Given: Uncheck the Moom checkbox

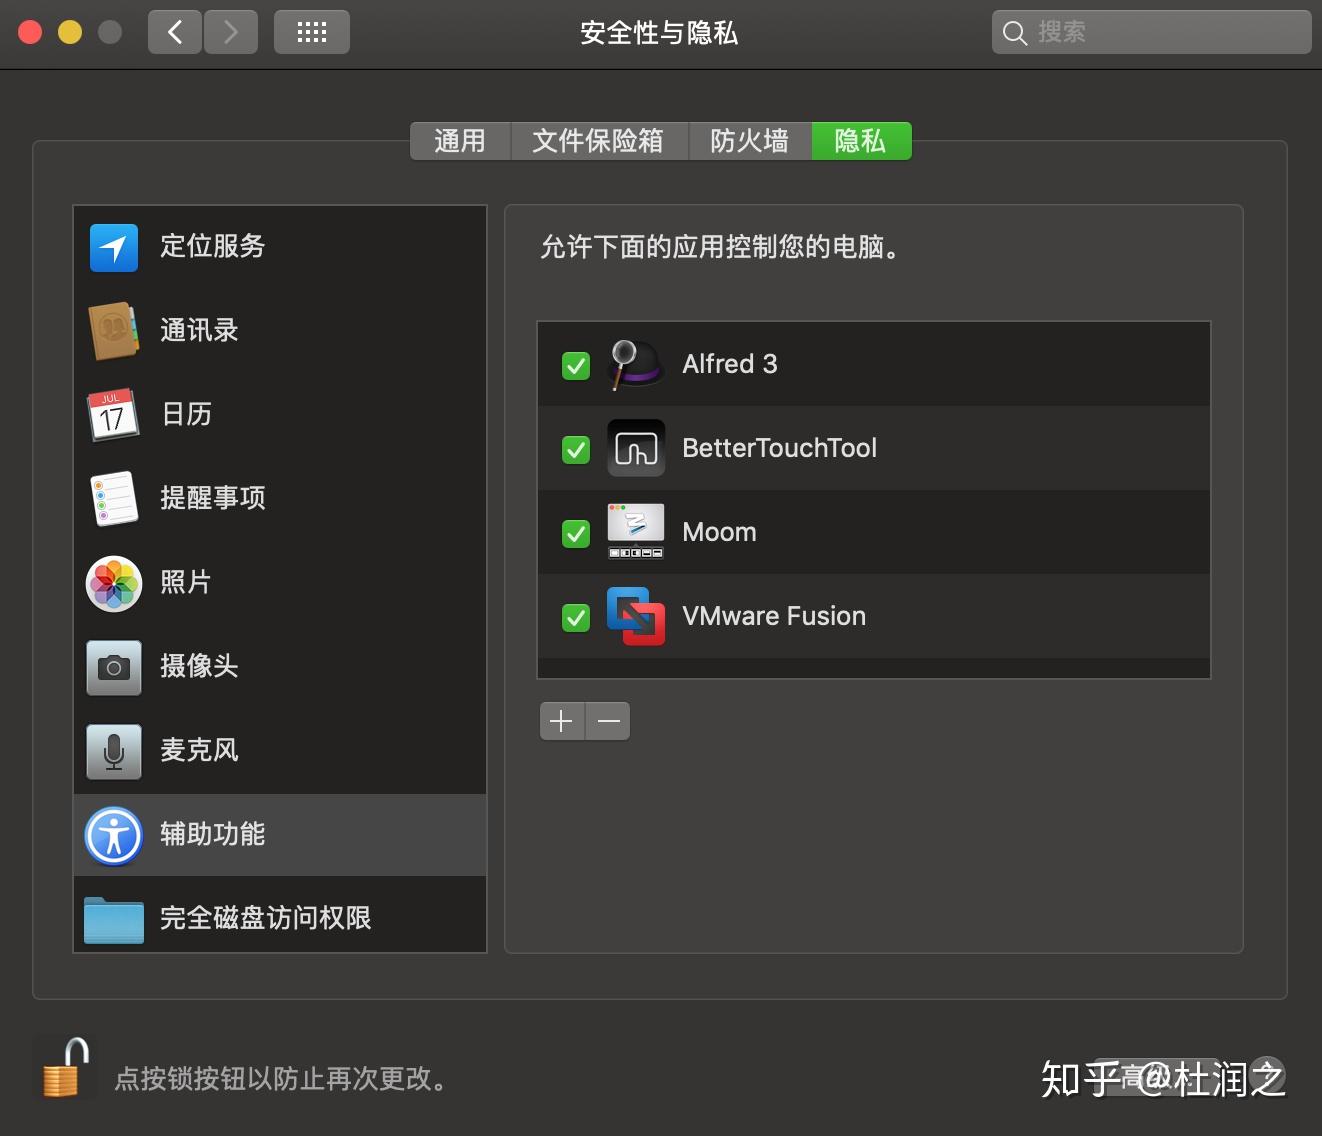Looking at the screenshot, I should 576,534.
